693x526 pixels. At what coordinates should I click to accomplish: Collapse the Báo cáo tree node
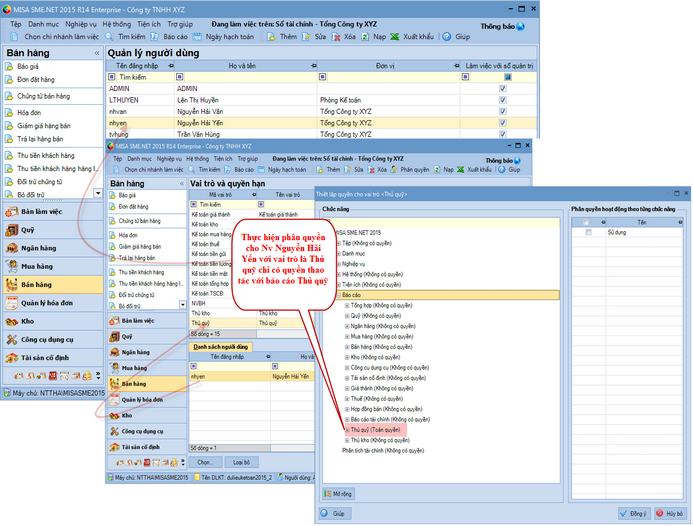[x=339, y=295]
